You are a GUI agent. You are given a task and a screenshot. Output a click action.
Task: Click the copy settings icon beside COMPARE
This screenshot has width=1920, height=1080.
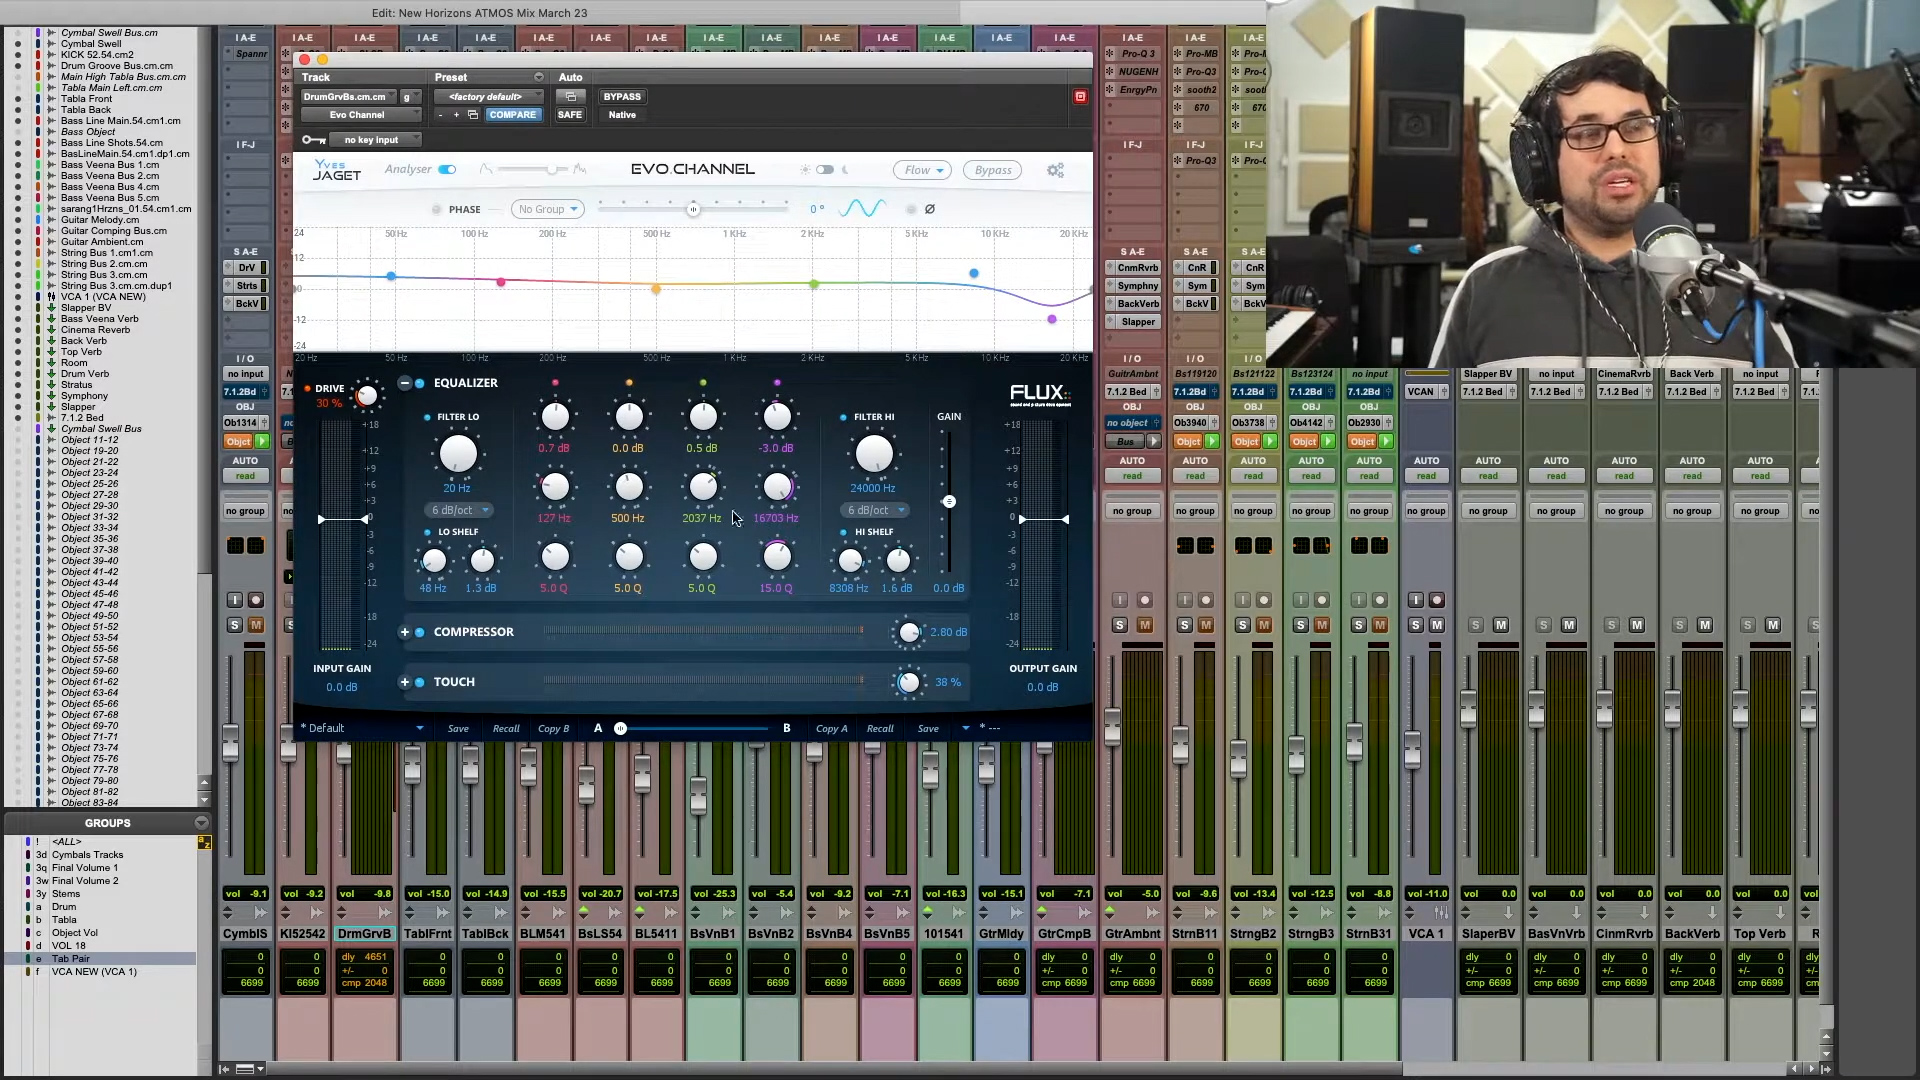(x=473, y=115)
